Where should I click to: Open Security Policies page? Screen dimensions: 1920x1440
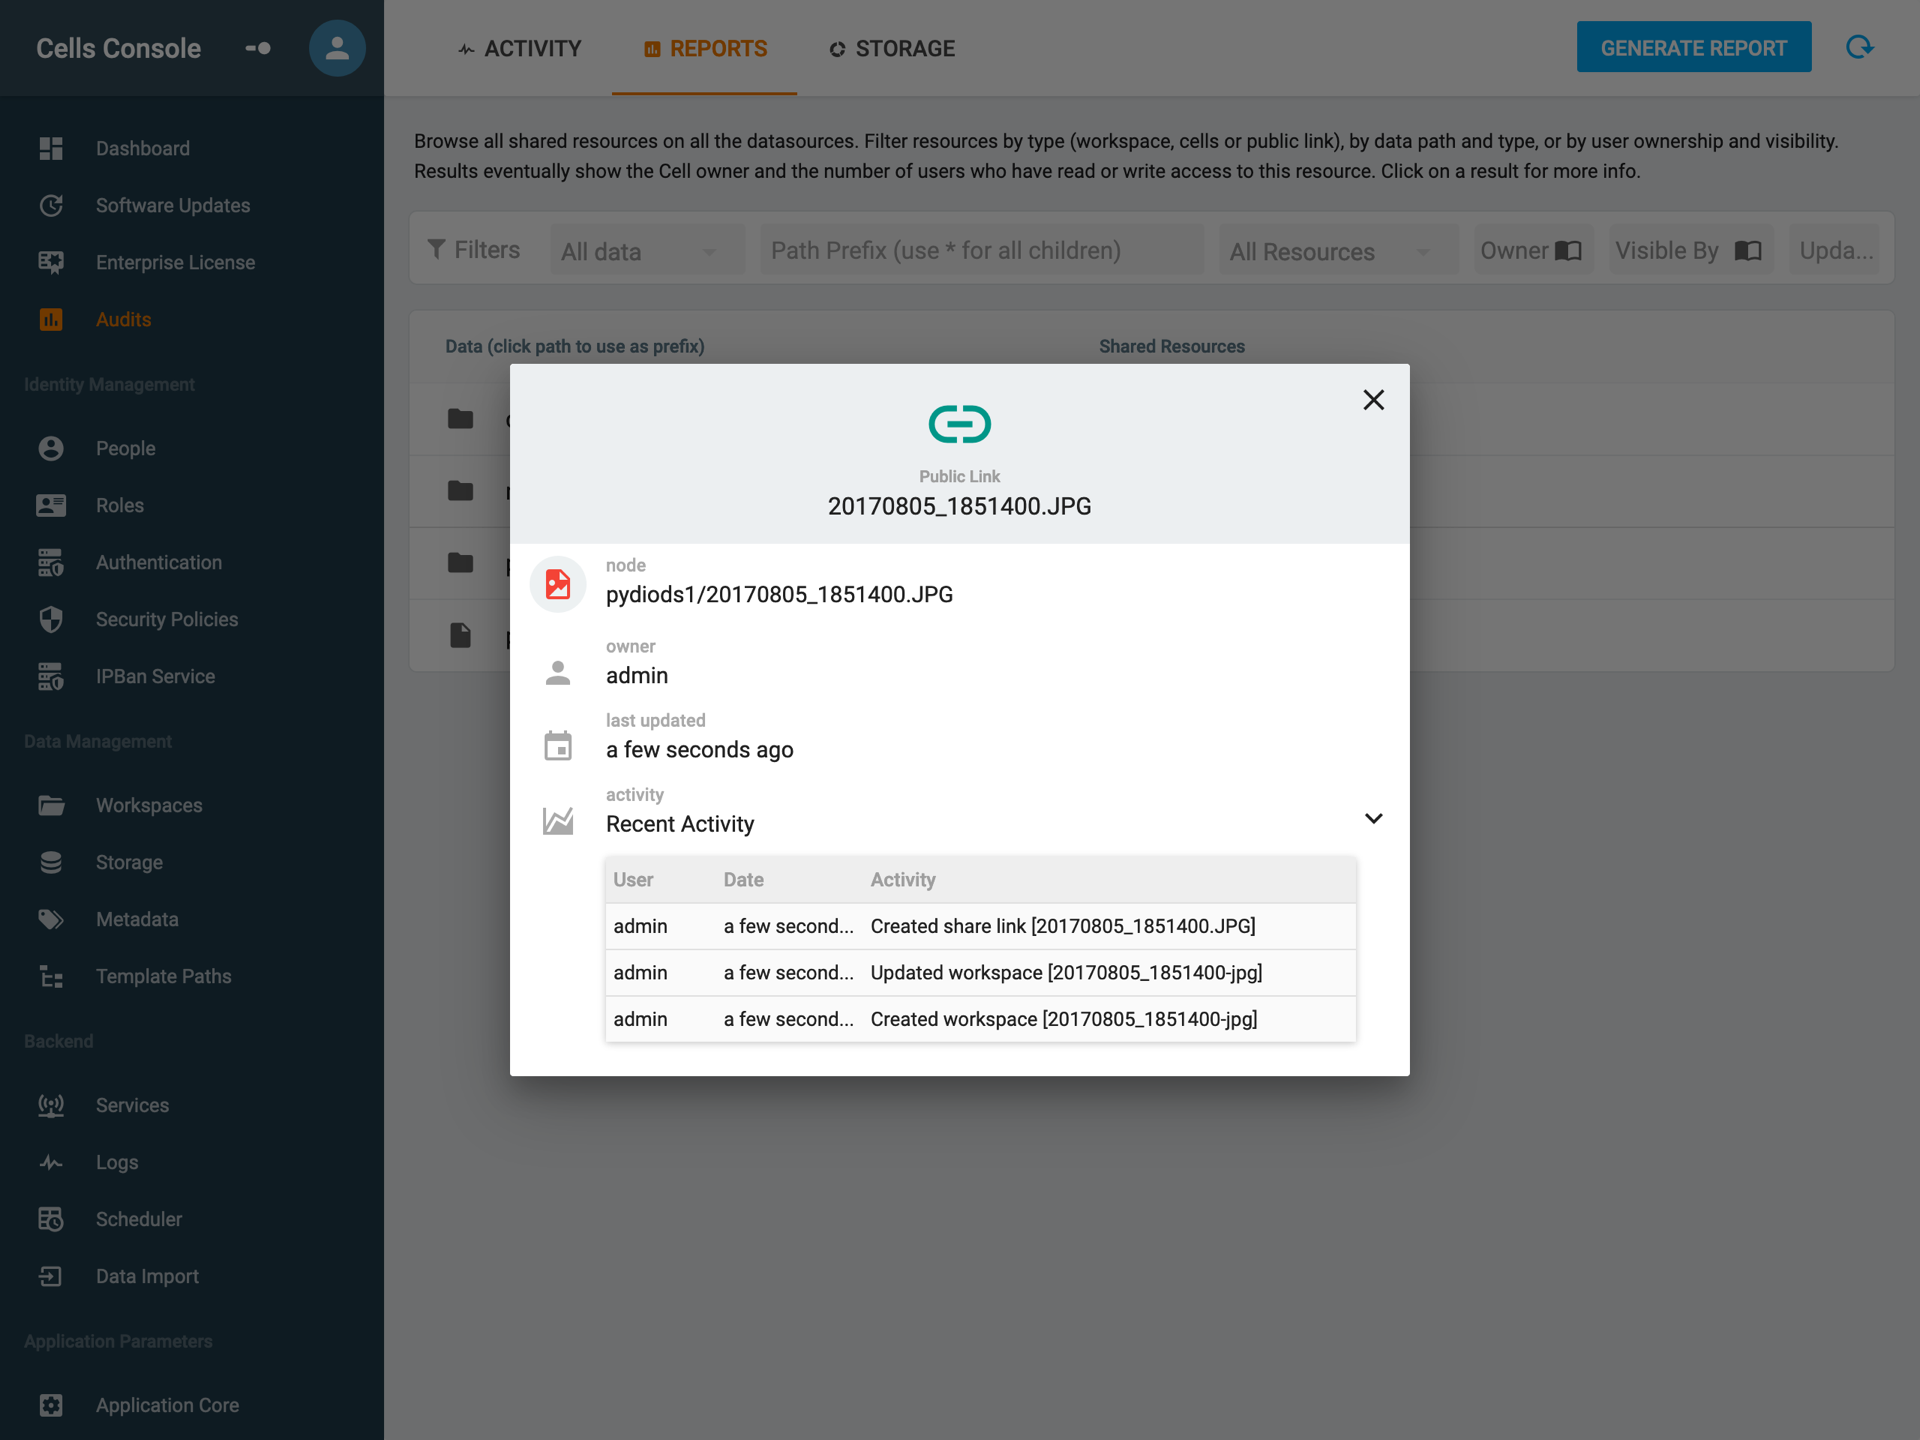point(167,619)
